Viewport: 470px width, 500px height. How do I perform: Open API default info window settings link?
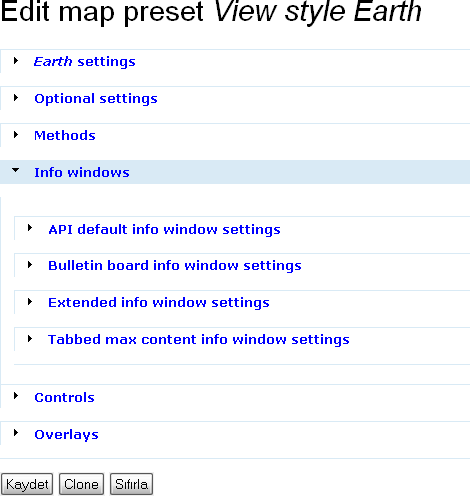click(x=164, y=230)
